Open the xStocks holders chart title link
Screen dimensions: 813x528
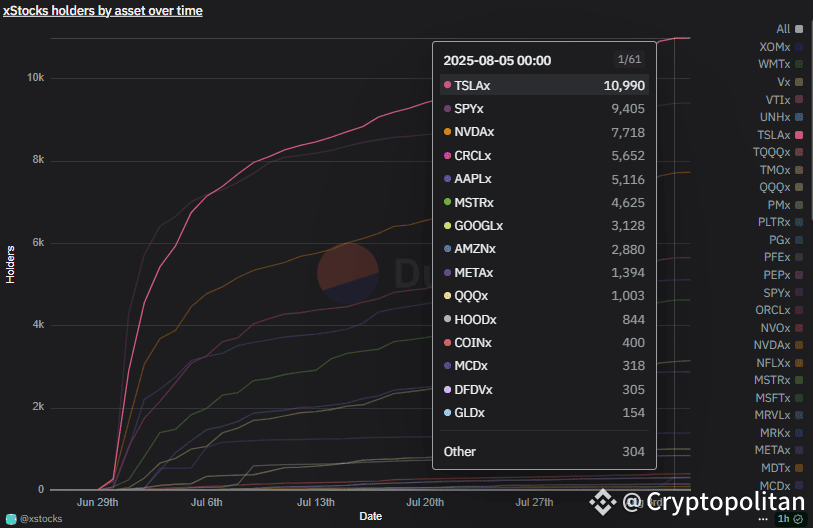point(103,10)
